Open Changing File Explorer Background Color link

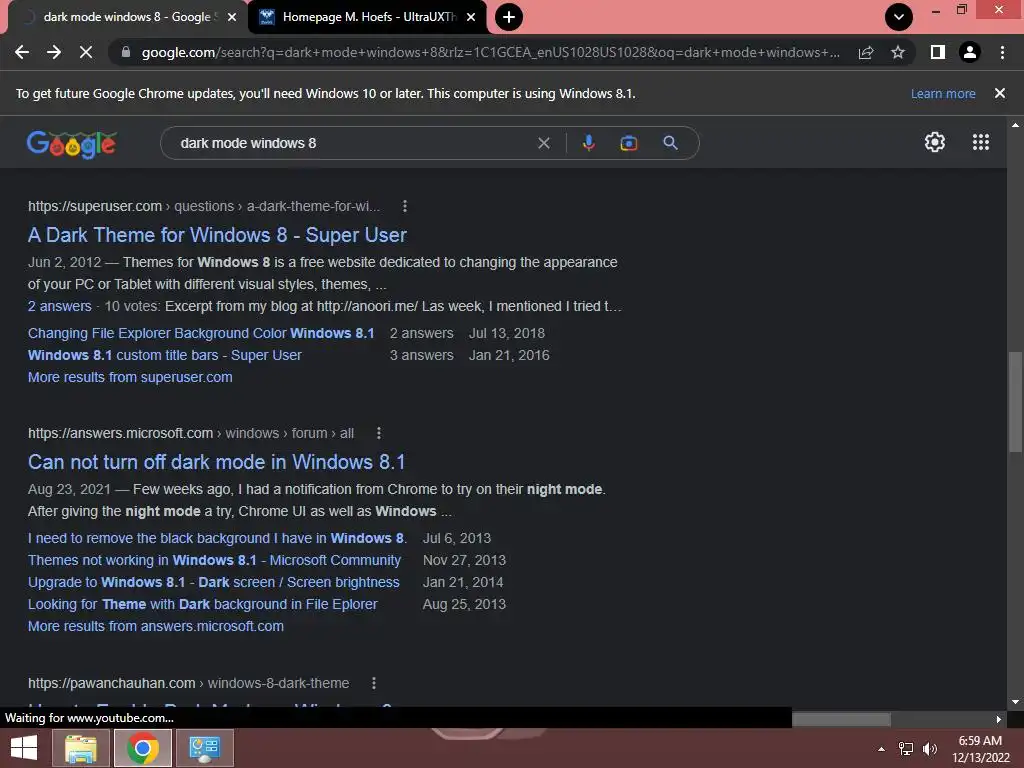tap(200, 333)
